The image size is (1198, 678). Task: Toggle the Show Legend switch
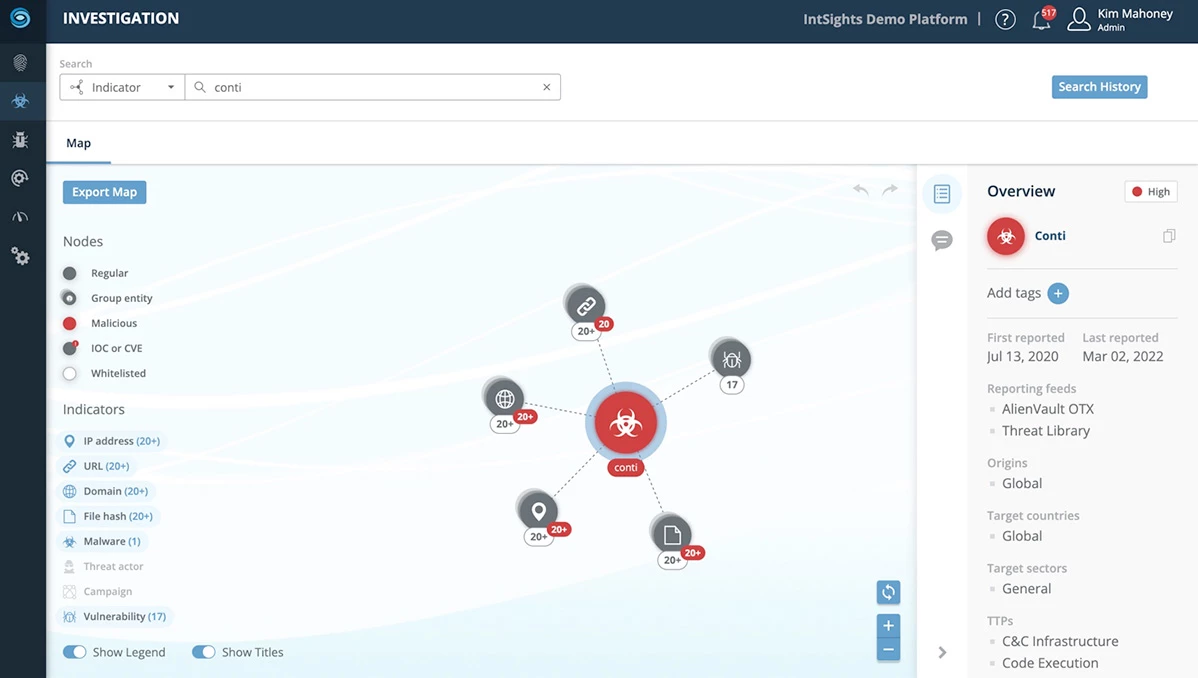(75, 652)
